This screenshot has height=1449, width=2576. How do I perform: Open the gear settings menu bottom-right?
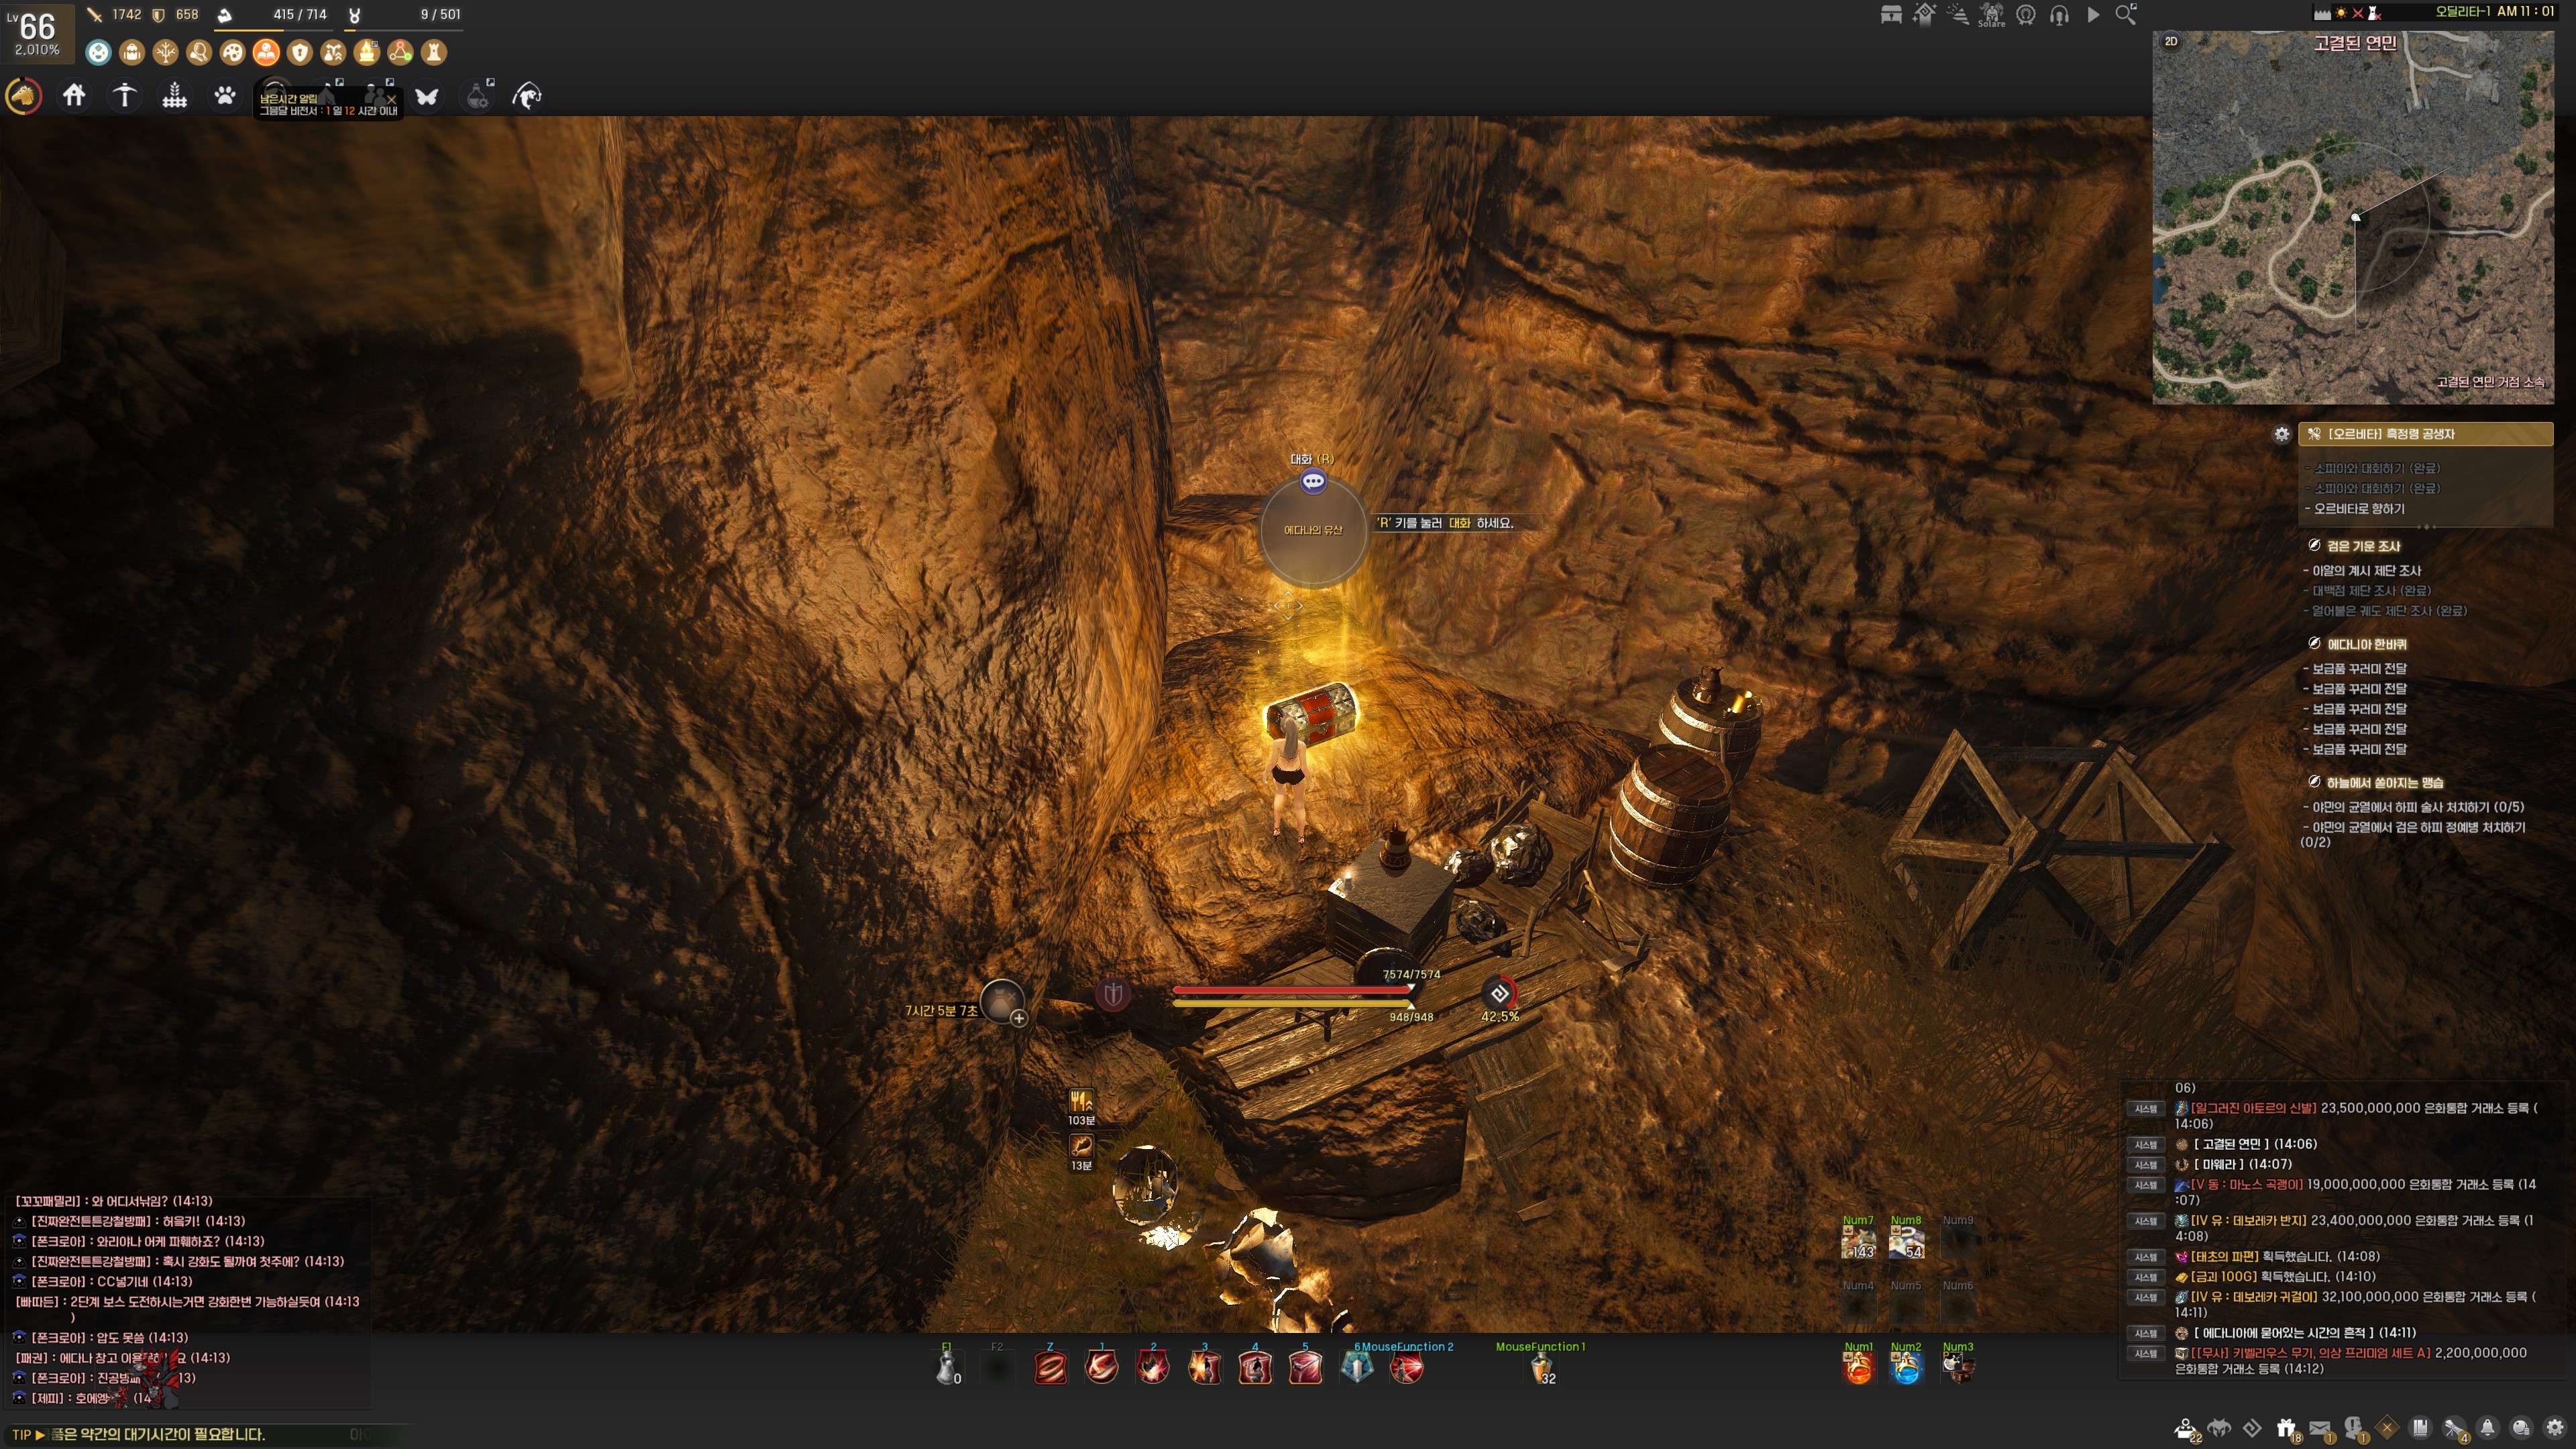[2555, 1428]
